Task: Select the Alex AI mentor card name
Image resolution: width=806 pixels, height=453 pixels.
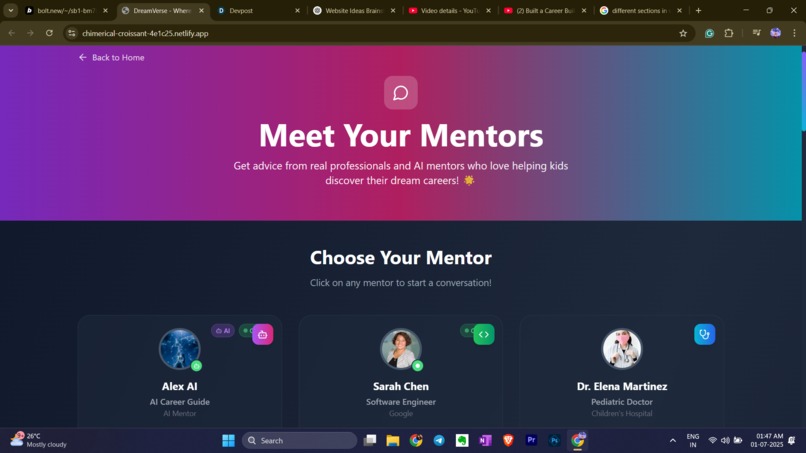Action: coord(179,386)
